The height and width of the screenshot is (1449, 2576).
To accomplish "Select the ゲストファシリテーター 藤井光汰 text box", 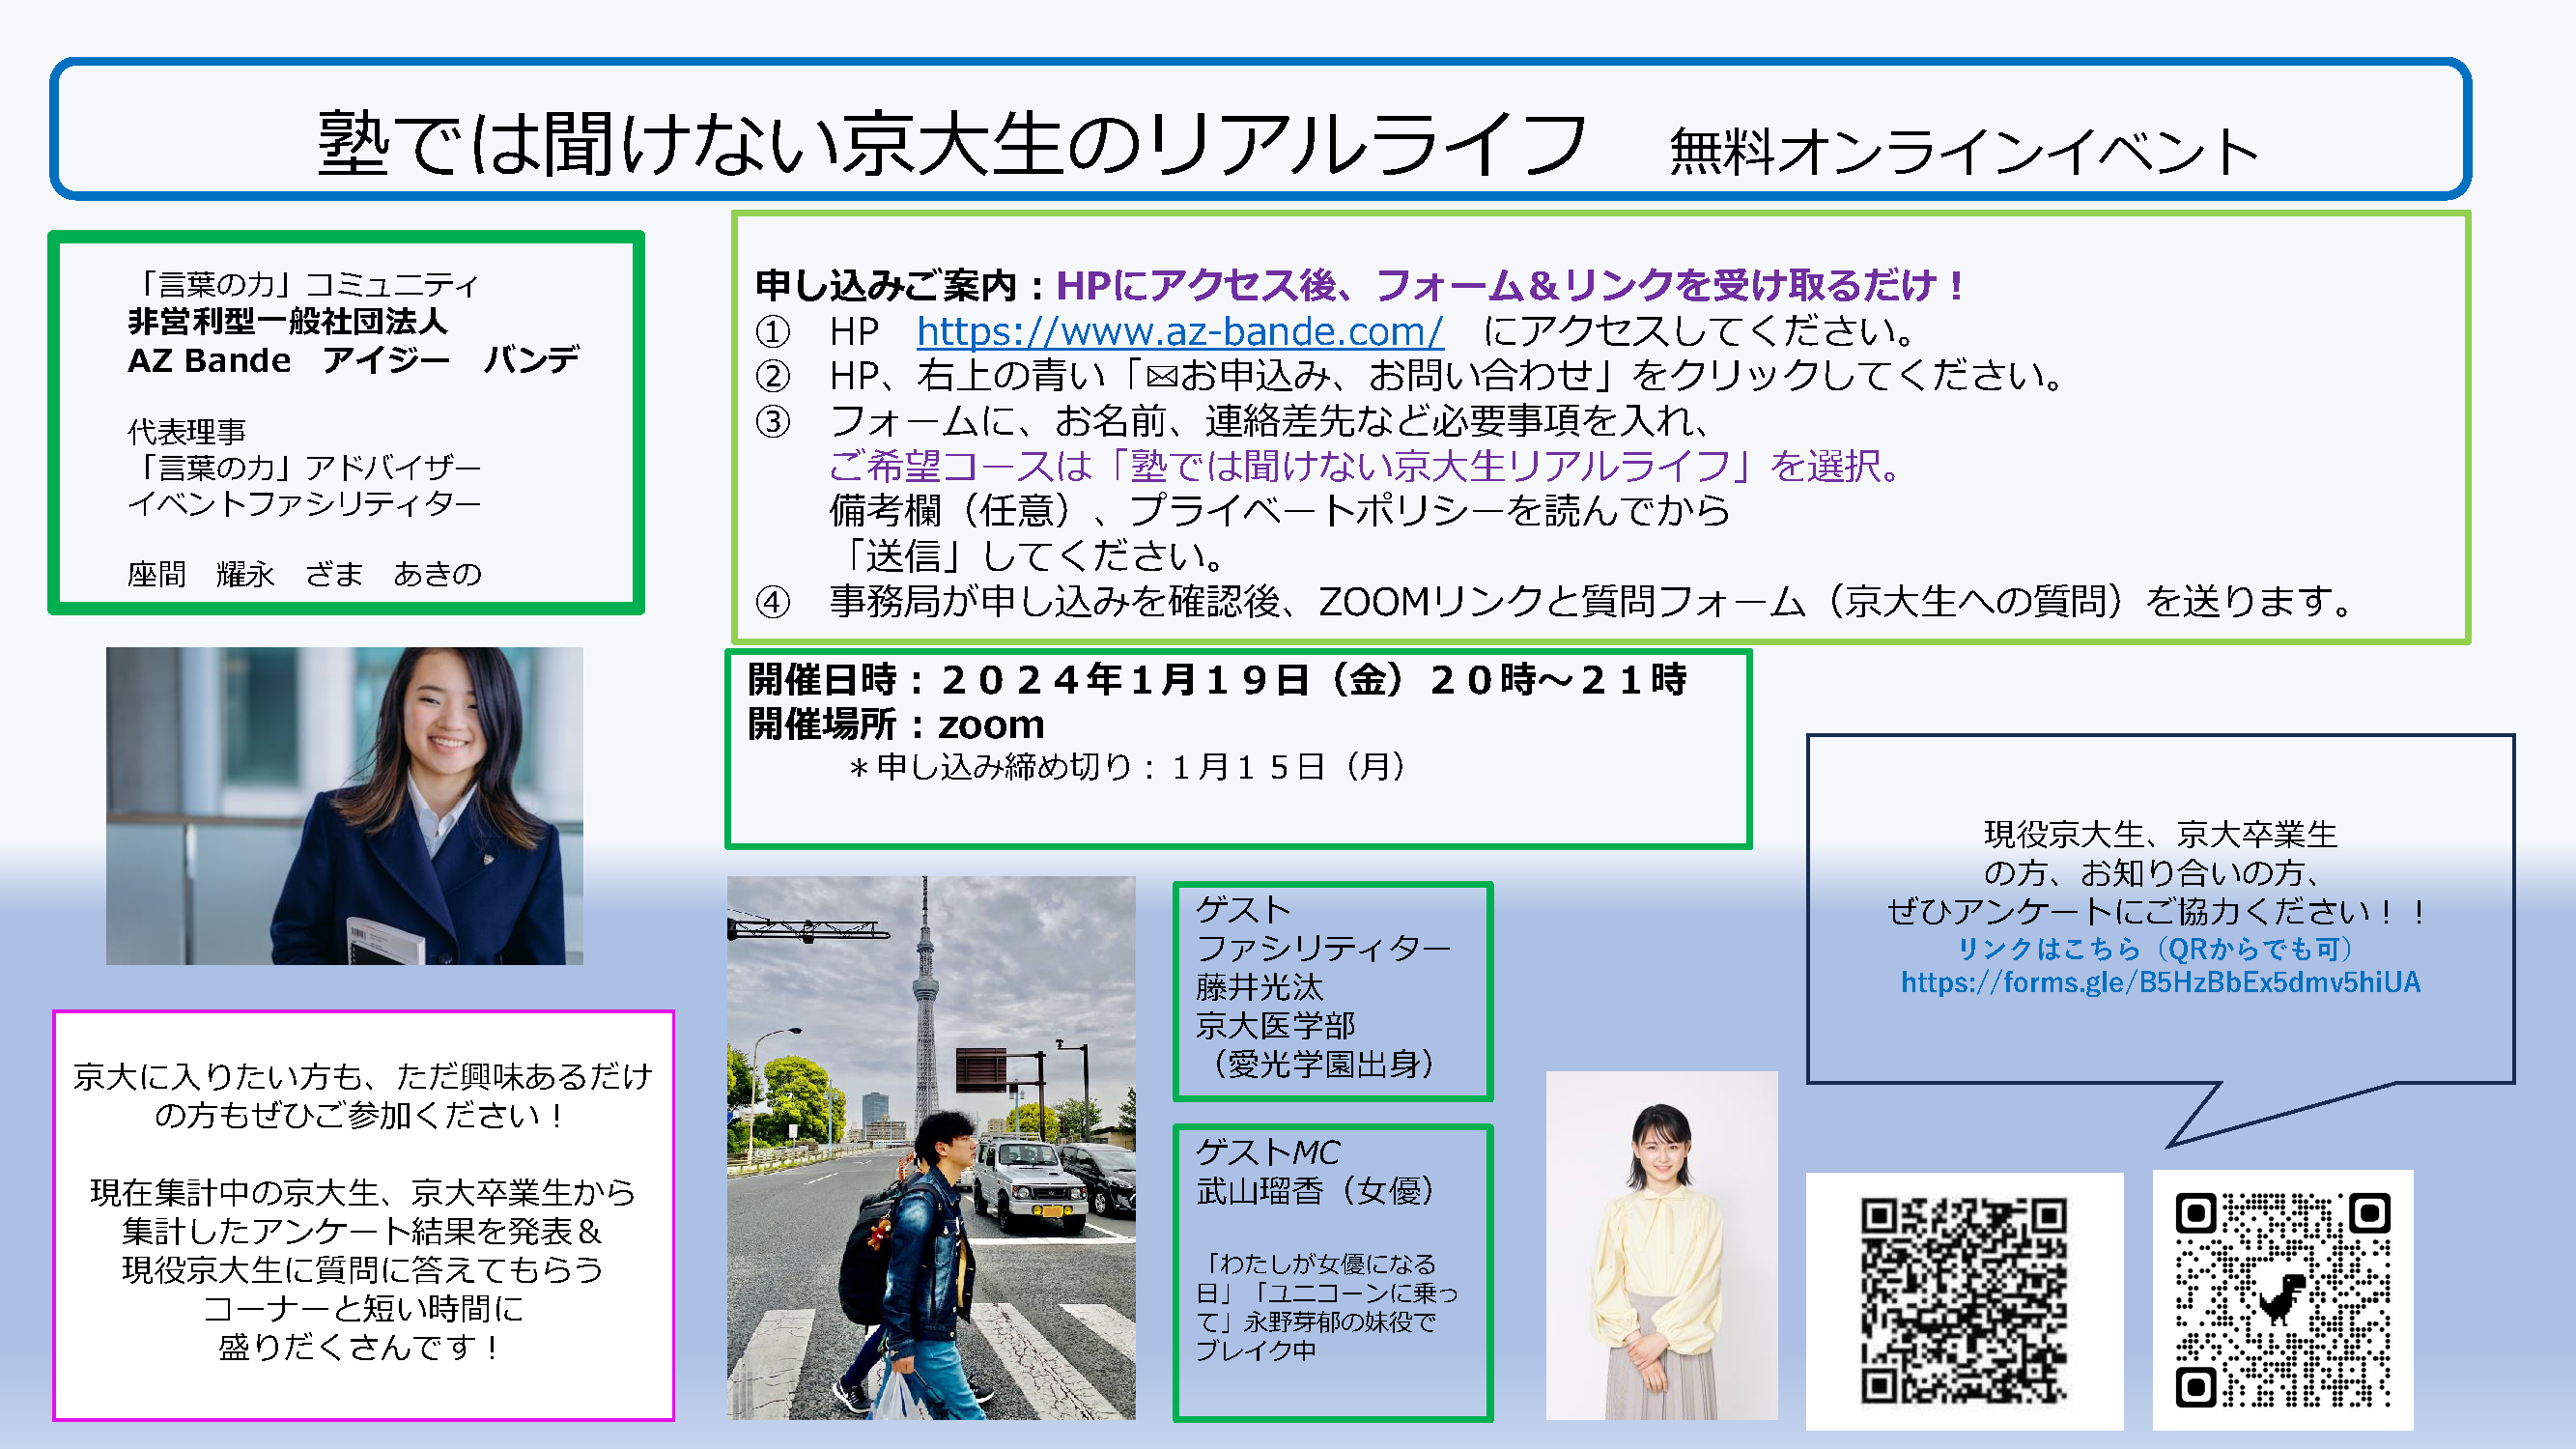I will [x=1332, y=990].
